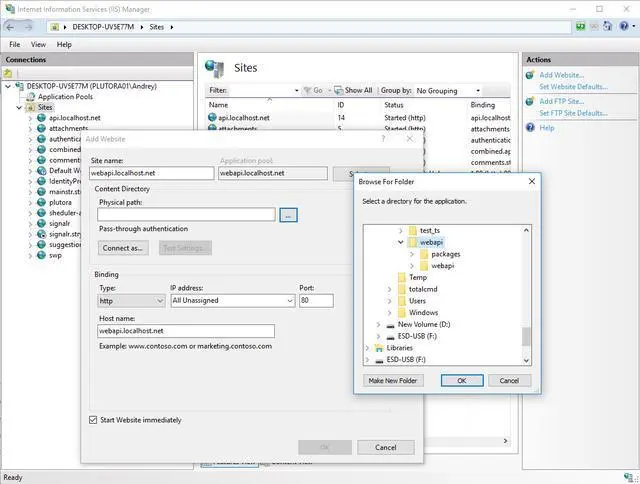640x484 pixels.
Task: Open the binding Type dropdown
Action: tap(131, 300)
